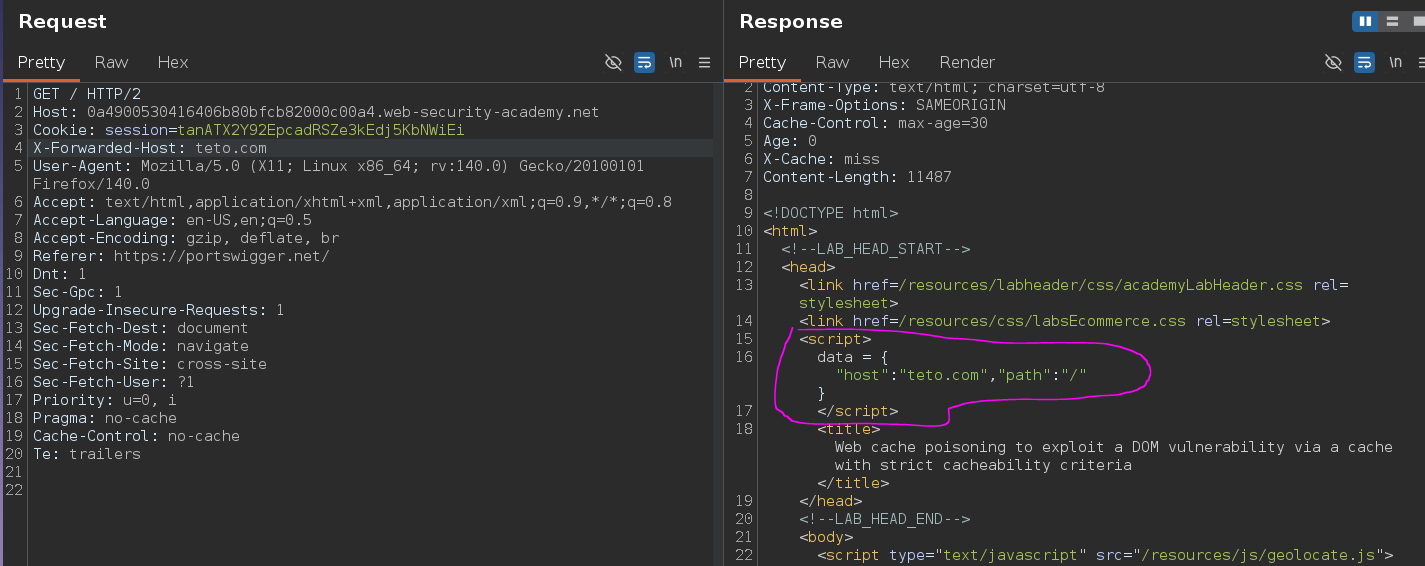Click the Sec-Fetch-Dest: document line
The image size is (1425, 566).
point(141,328)
